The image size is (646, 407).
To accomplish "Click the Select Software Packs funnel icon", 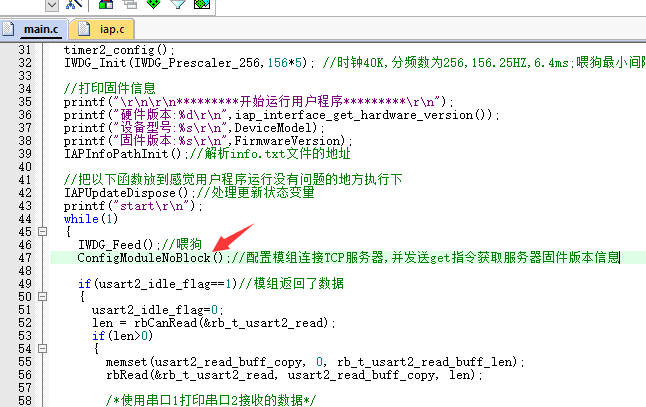I will point(178,4).
